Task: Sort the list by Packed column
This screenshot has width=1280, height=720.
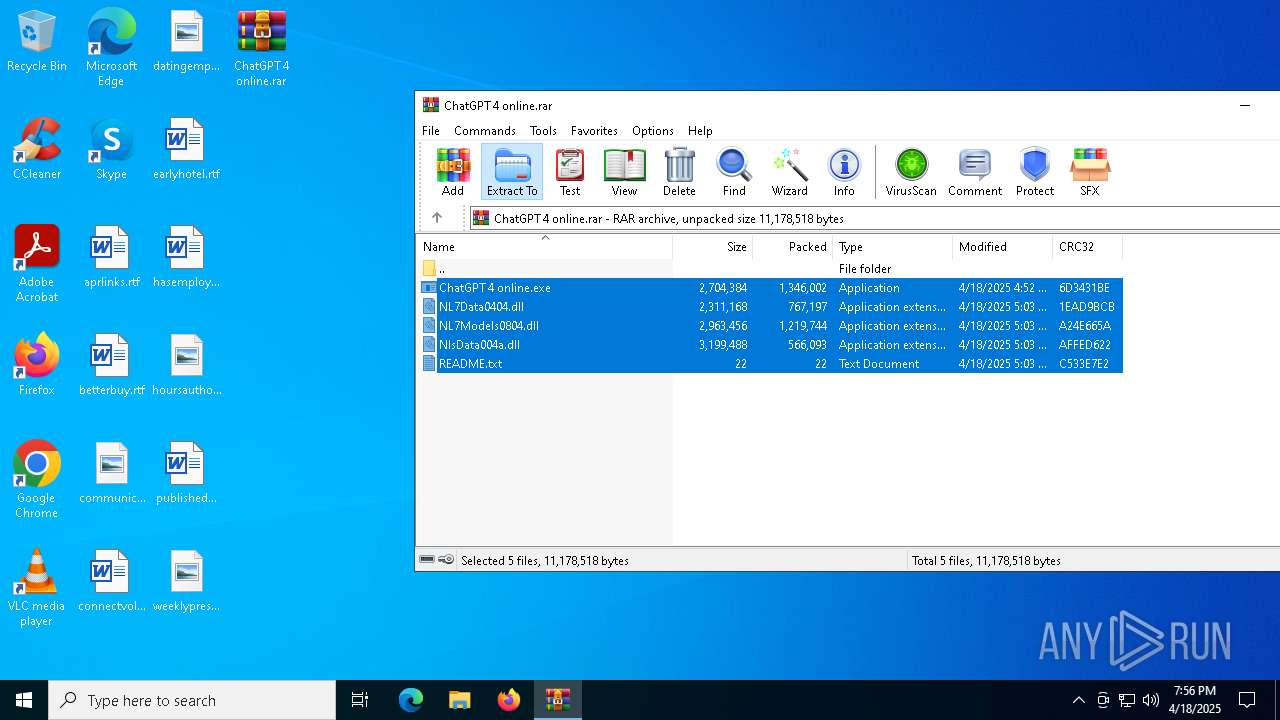Action: [x=793, y=247]
